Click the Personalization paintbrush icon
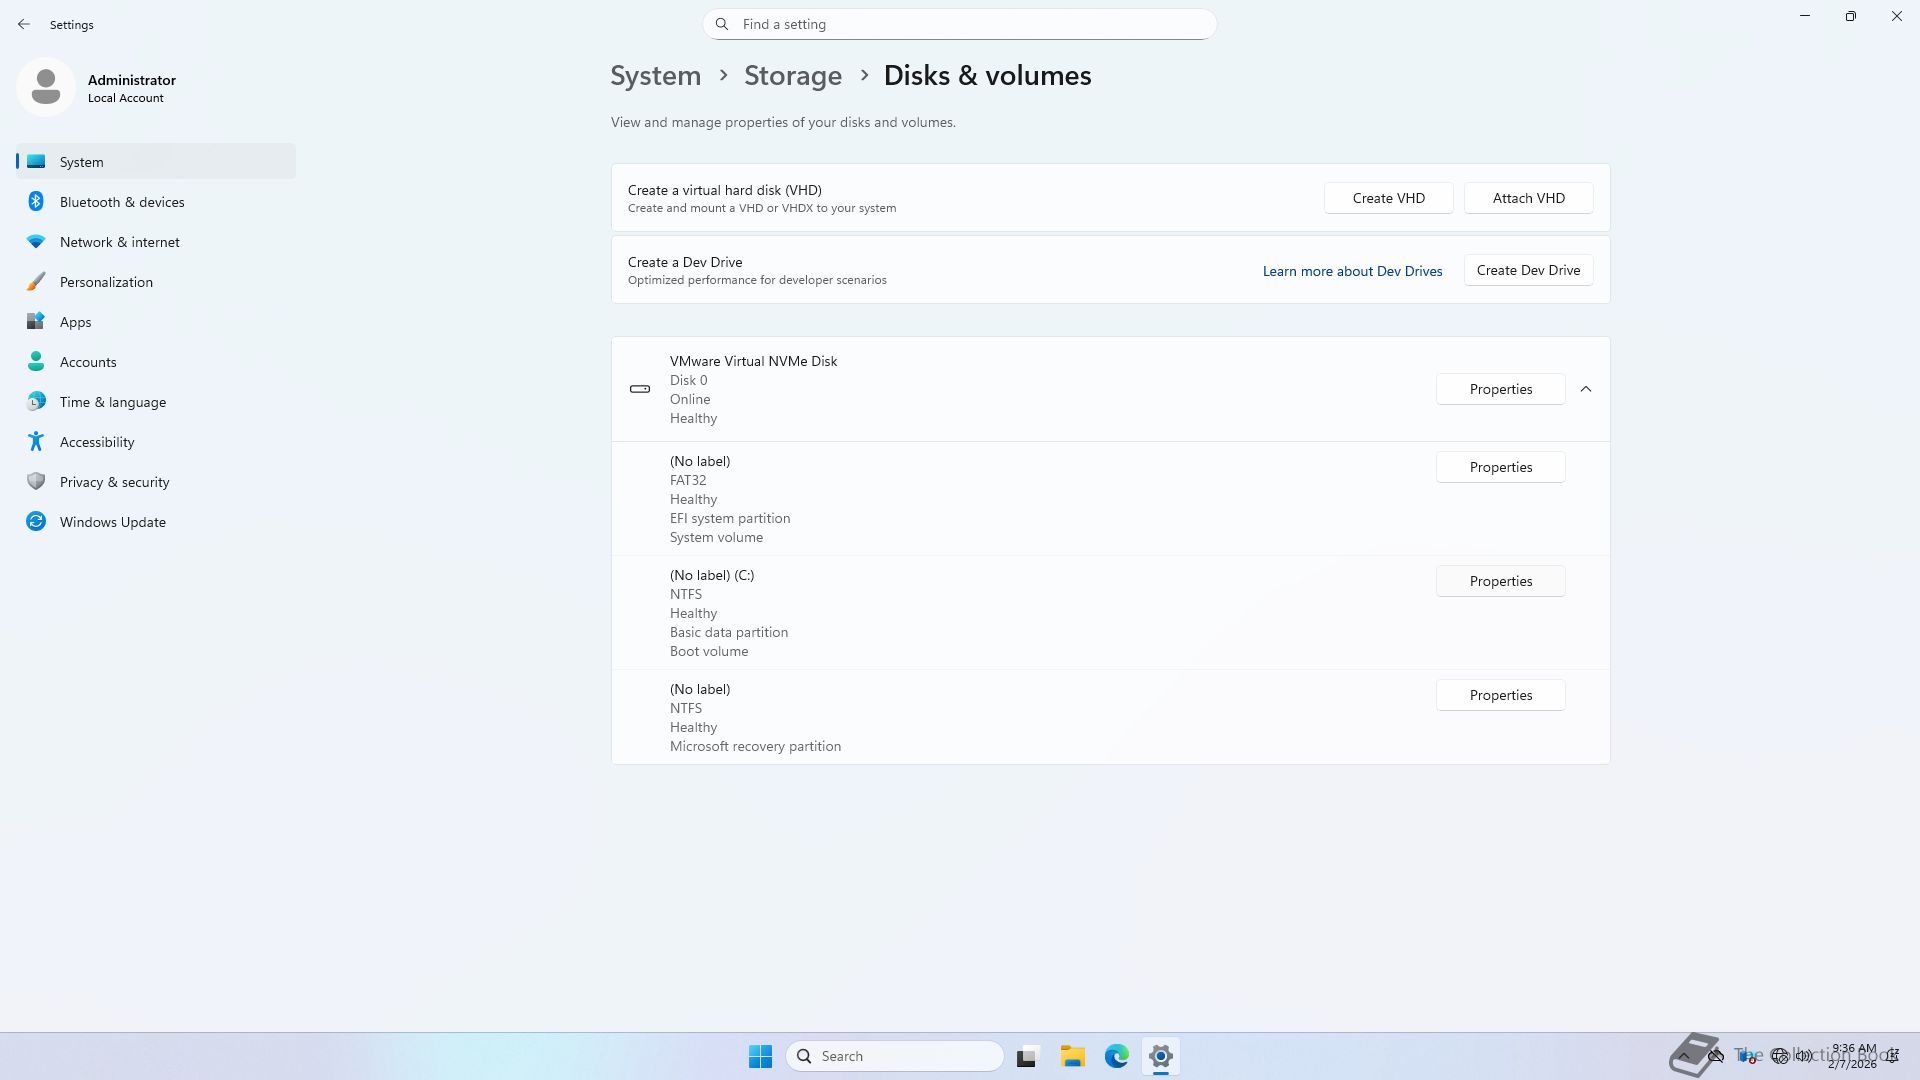The width and height of the screenshot is (1920, 1080). 36,282
